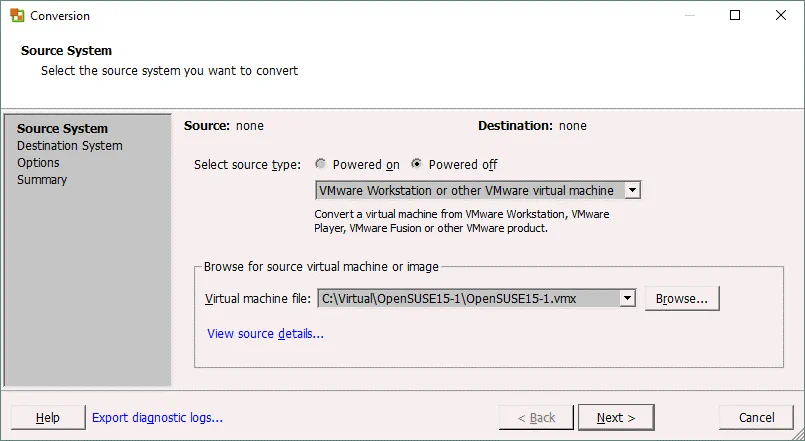Image resolution: width=805 pixels, height=441 pixels.
Task: Open the Options step in sidebar
Action: [38, 163]
